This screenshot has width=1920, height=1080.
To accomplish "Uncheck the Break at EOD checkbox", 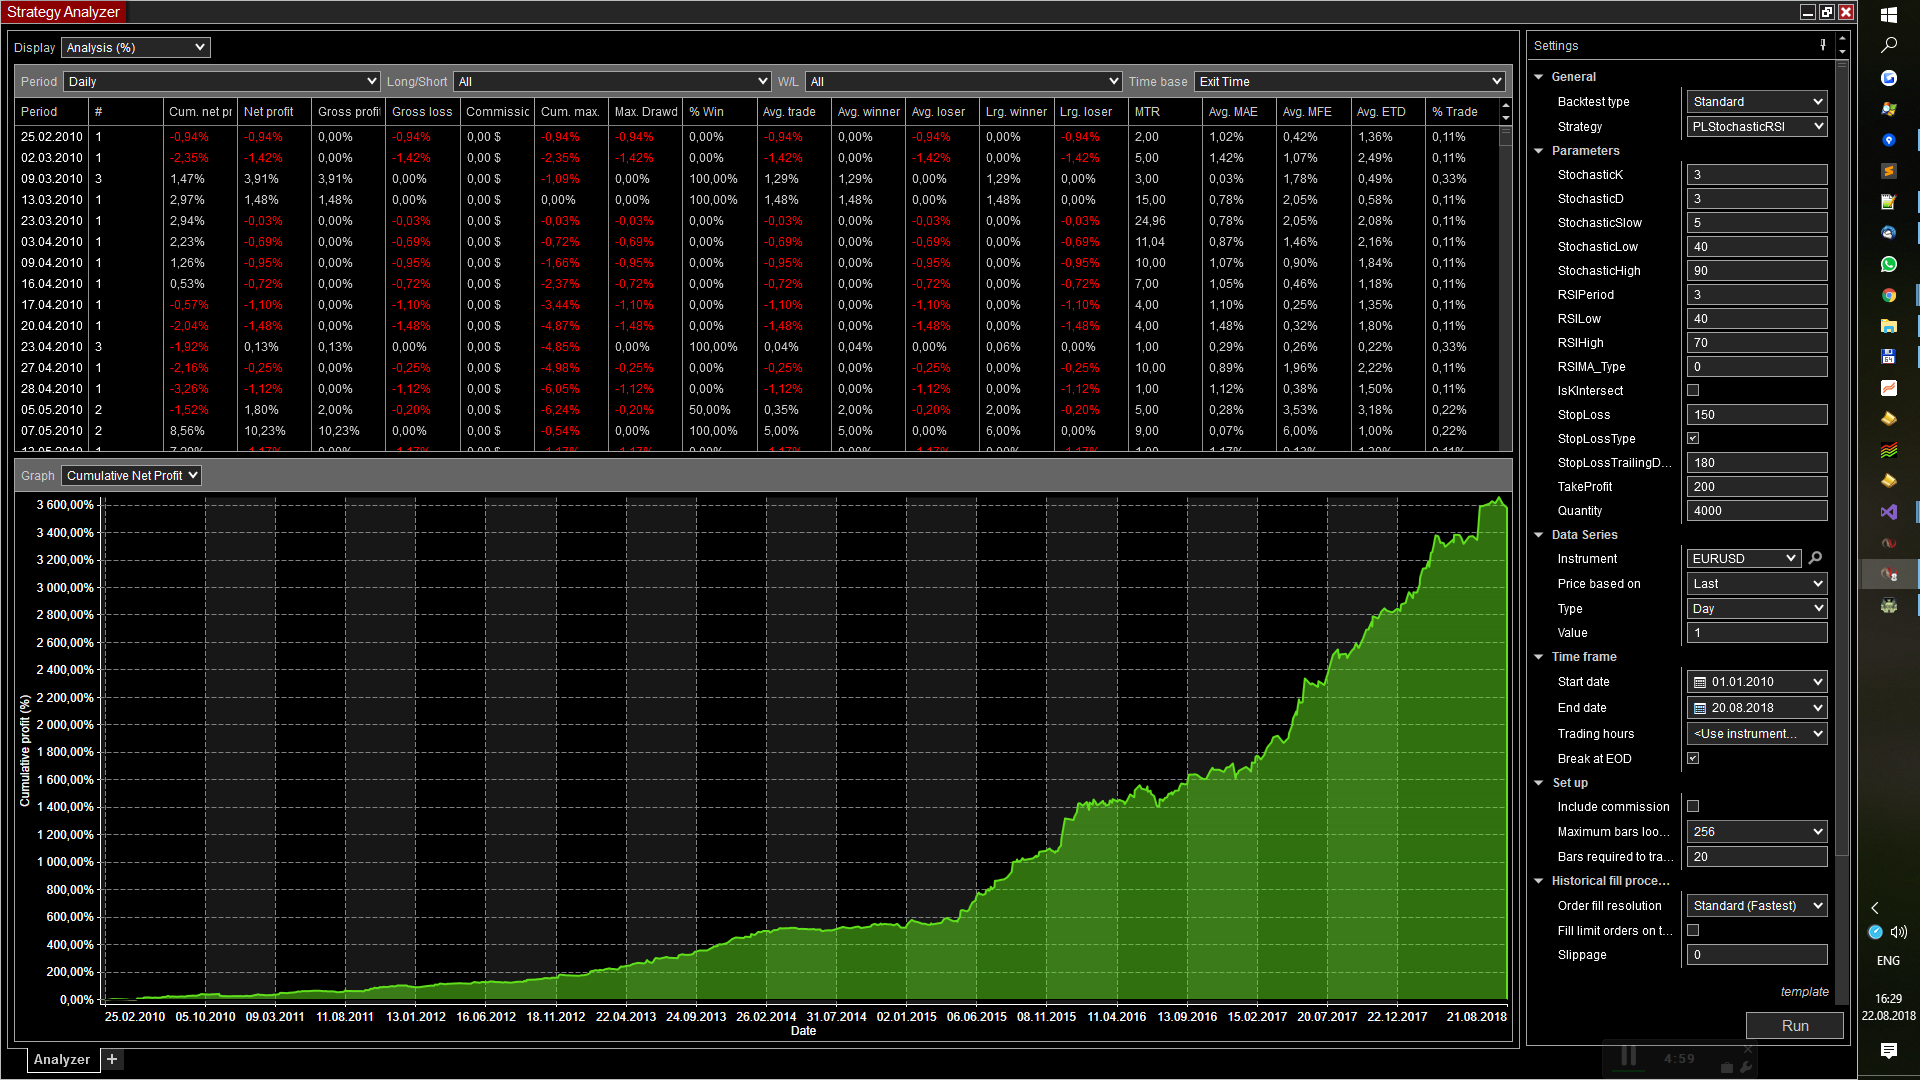I will 1693,758.
